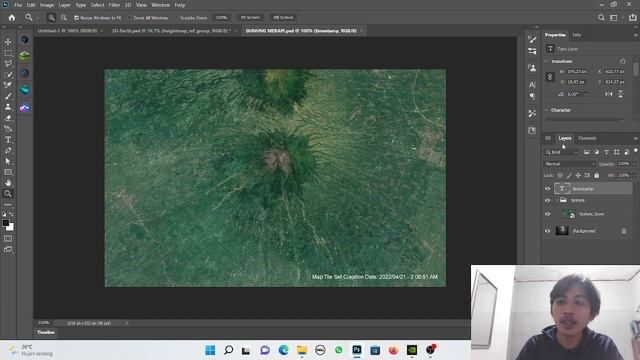Switch to the 3D-Earth.psd document tab
The width and height of the screenshot is (640, 360).
pyautogui.click(x=171, y=31)
